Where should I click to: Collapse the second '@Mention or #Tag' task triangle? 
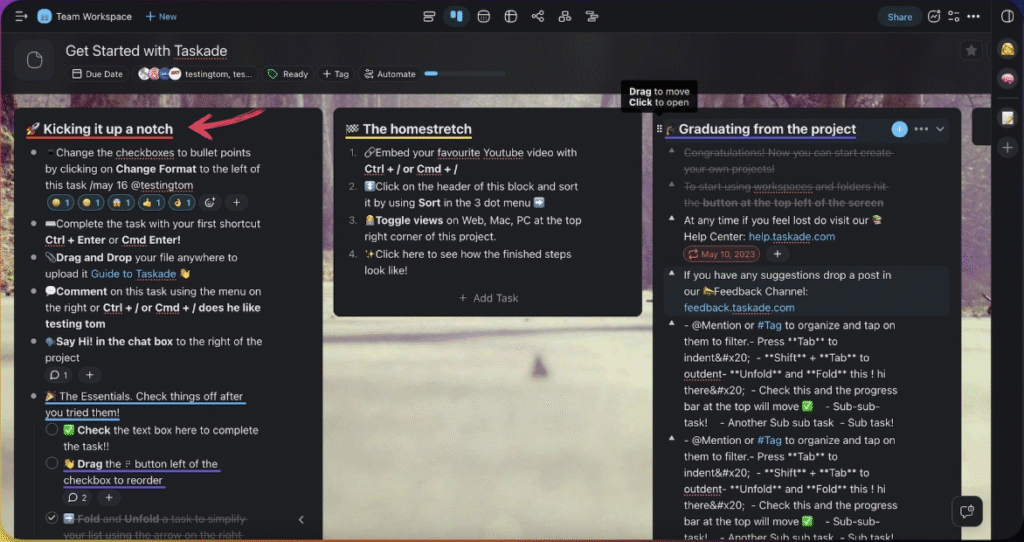tap(671, 438)
